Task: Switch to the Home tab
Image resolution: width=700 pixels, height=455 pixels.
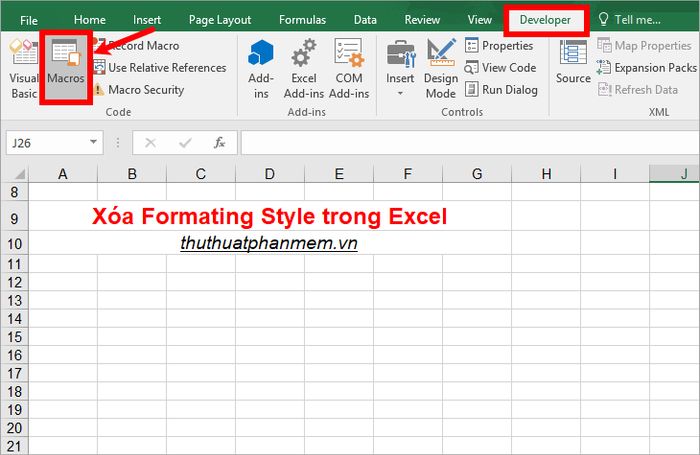Action: tap(90, 20)
